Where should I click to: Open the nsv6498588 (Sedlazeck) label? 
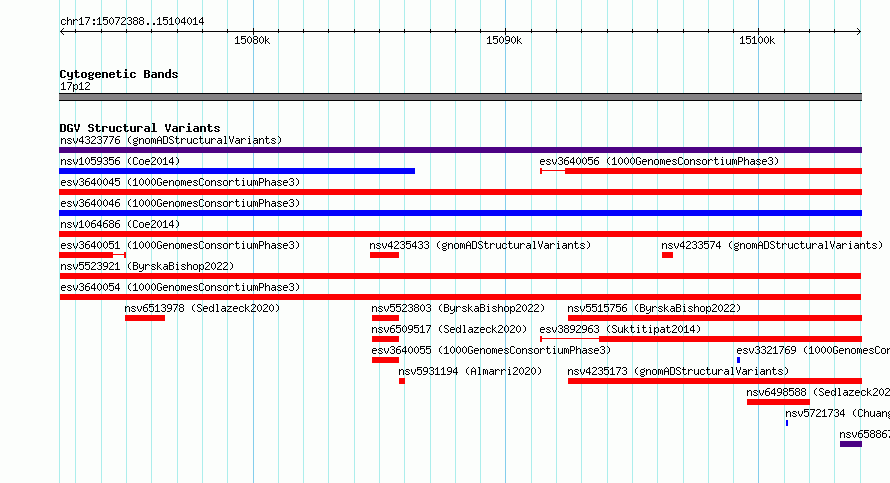(818, 392)
